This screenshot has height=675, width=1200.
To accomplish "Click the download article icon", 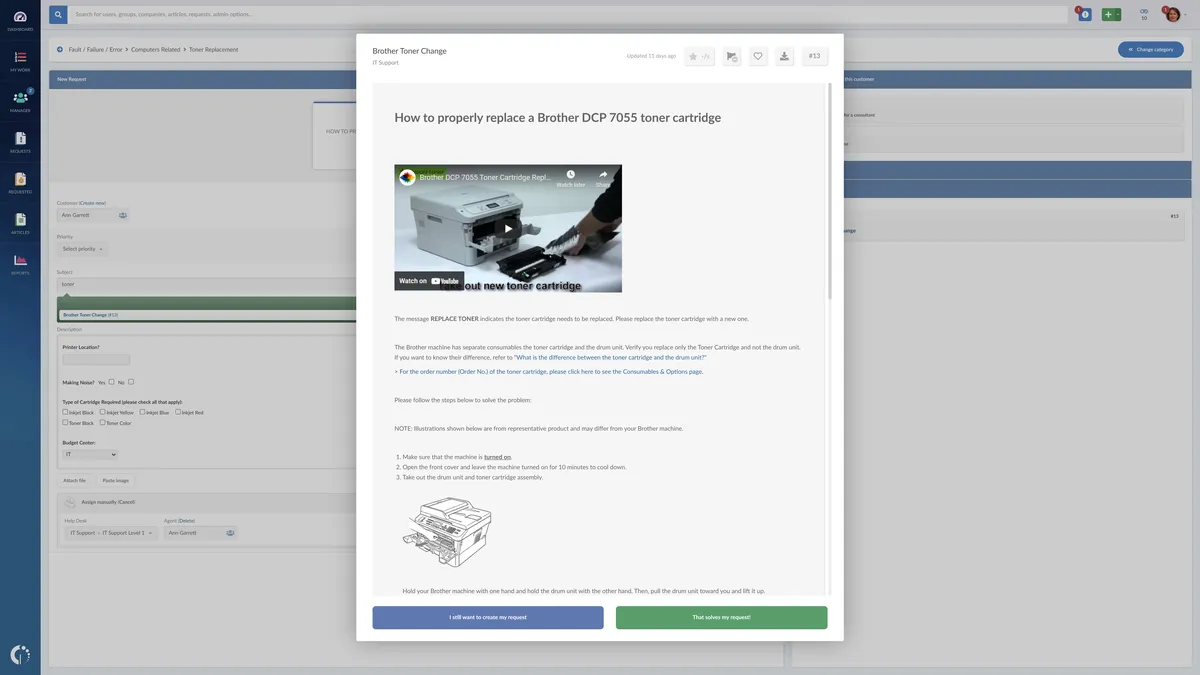I will tap(785, 56).
